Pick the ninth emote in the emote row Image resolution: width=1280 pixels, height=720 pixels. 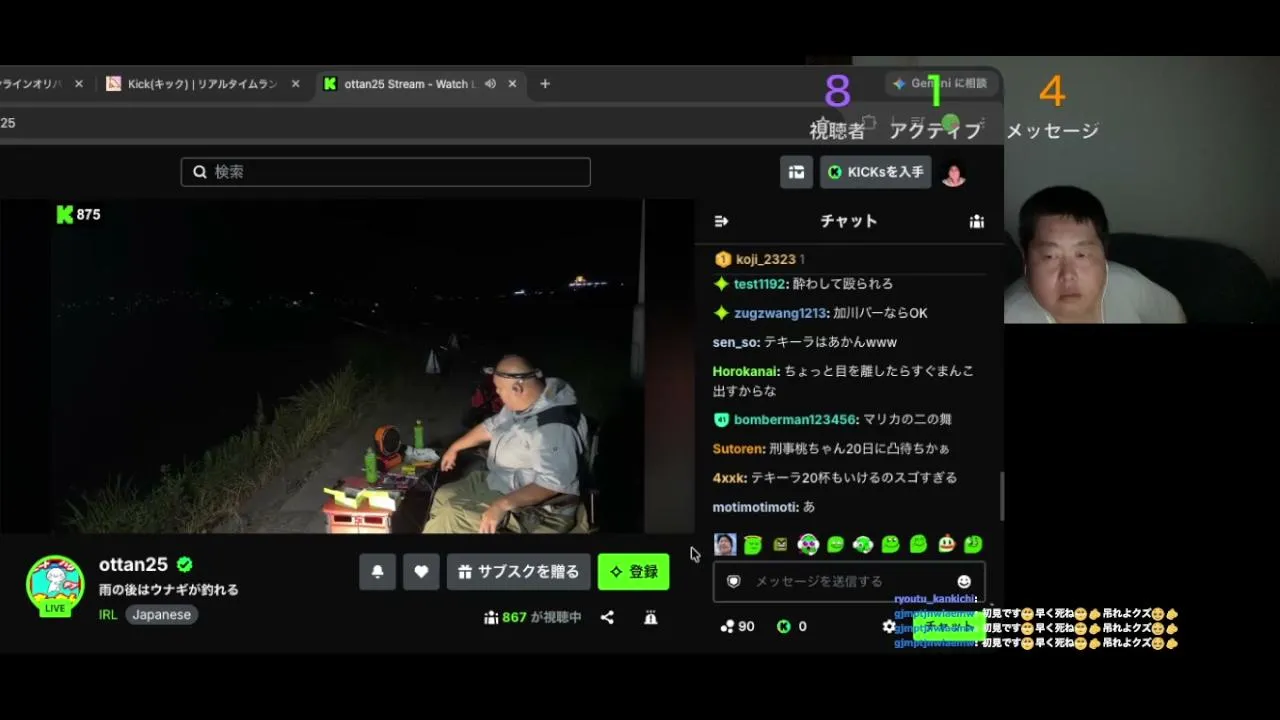[946, 544]
